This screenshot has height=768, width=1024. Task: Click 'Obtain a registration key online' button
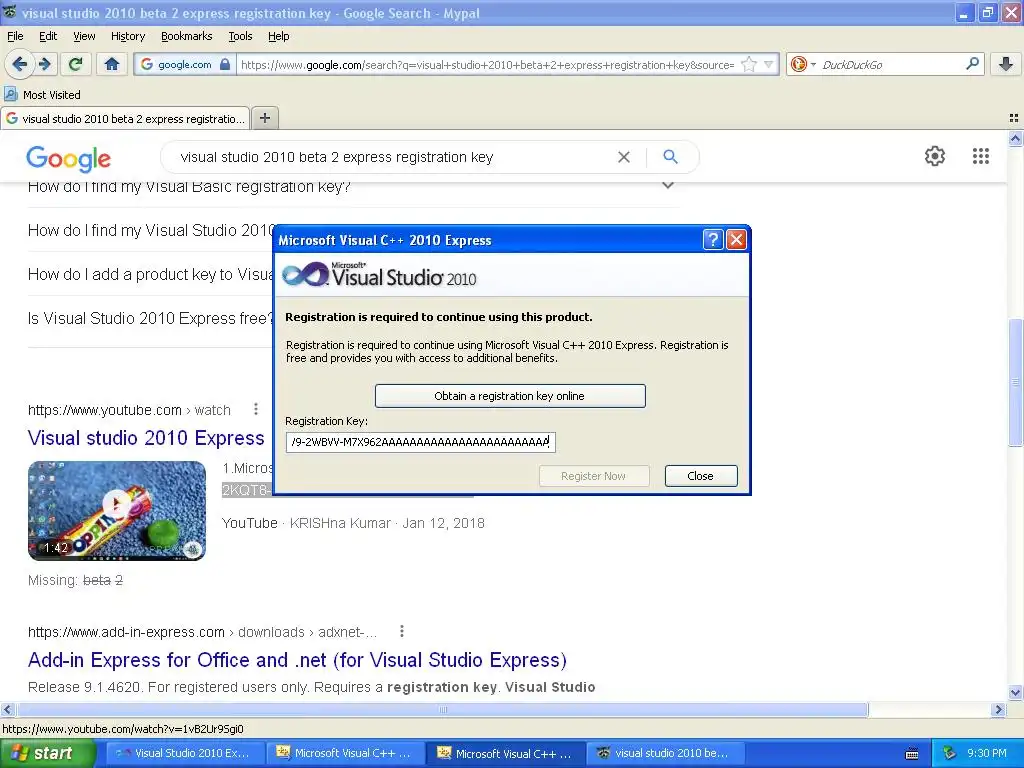tap(510, 396)
